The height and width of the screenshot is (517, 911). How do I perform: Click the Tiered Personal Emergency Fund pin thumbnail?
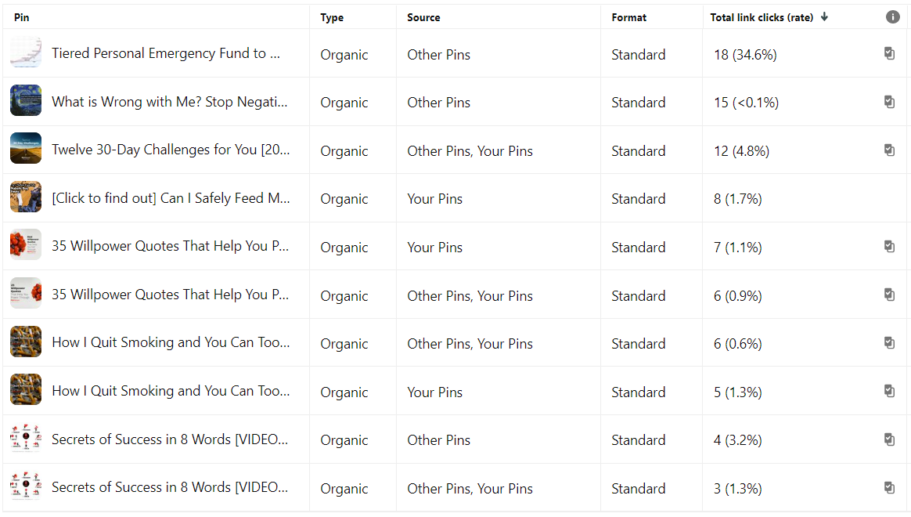26,54
